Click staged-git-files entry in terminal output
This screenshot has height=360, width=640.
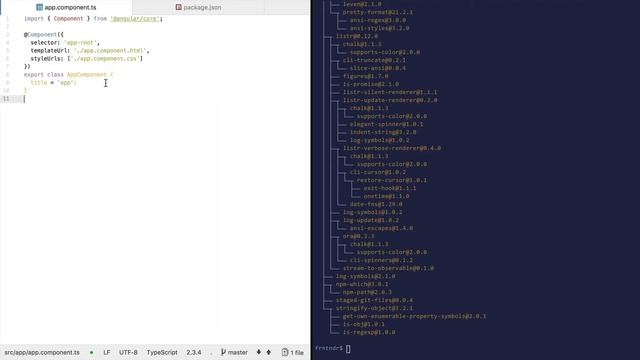point(374,300)
